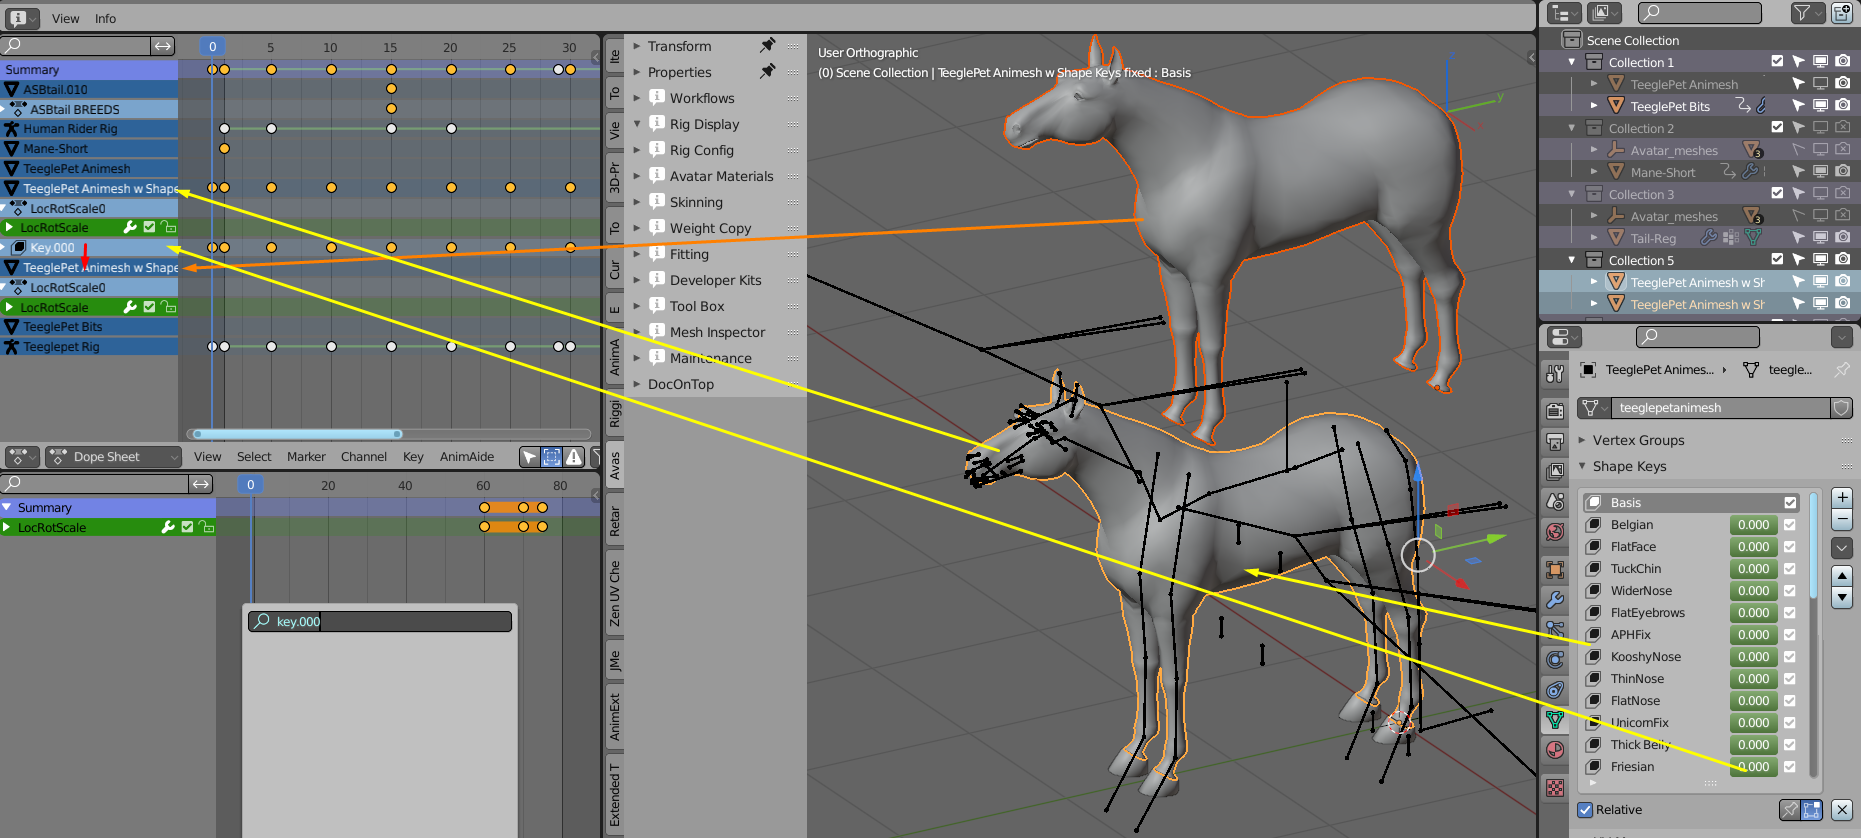The image size is (1861, 838).
Task: Add a new shape key with plus button
Action: [1842, 497]
